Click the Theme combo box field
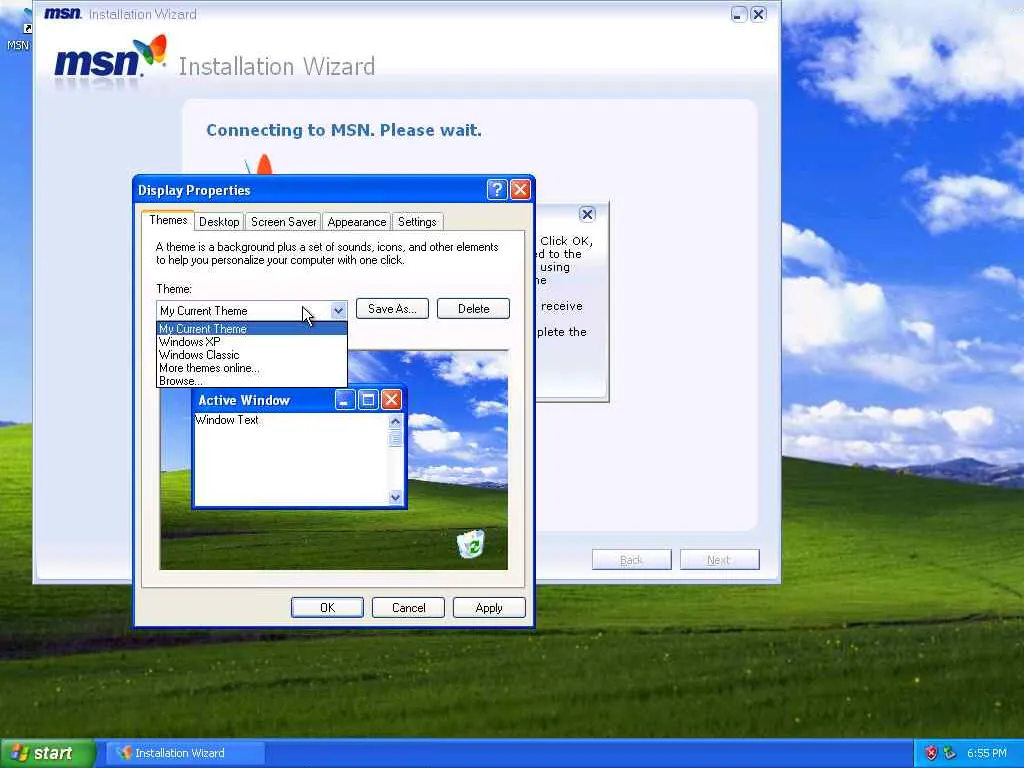The image size is (1024, 768). click(x=251, y=311)
